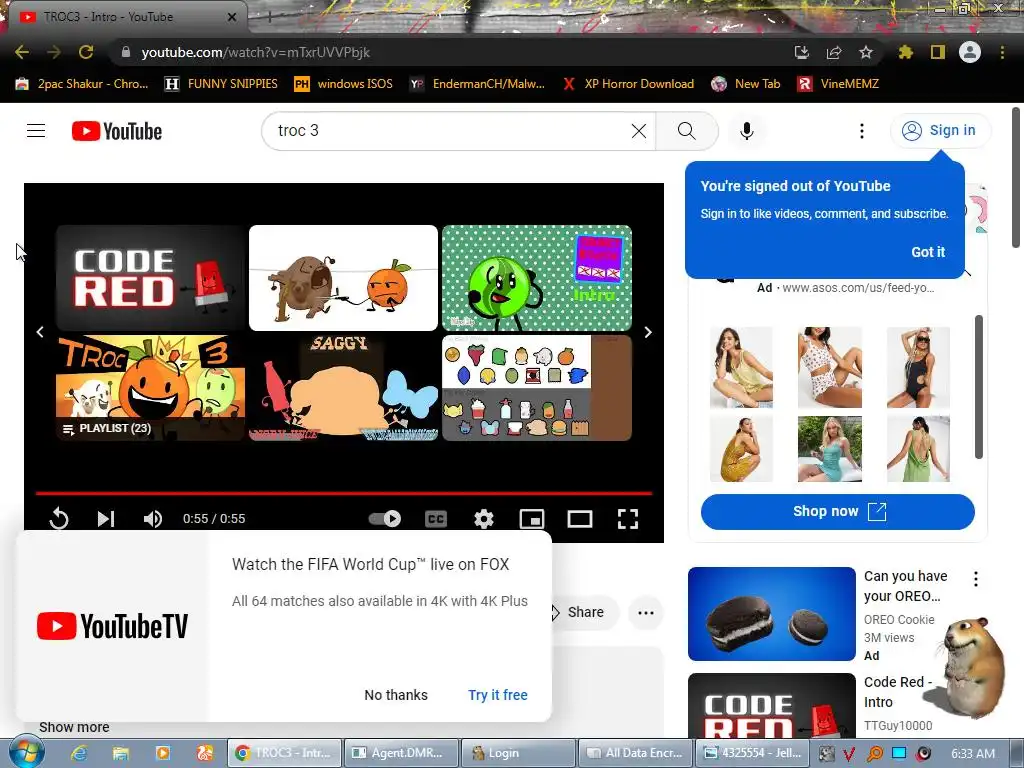Open OREO ad options menu
Screen dimensions: 1024x768
(976, 579)
